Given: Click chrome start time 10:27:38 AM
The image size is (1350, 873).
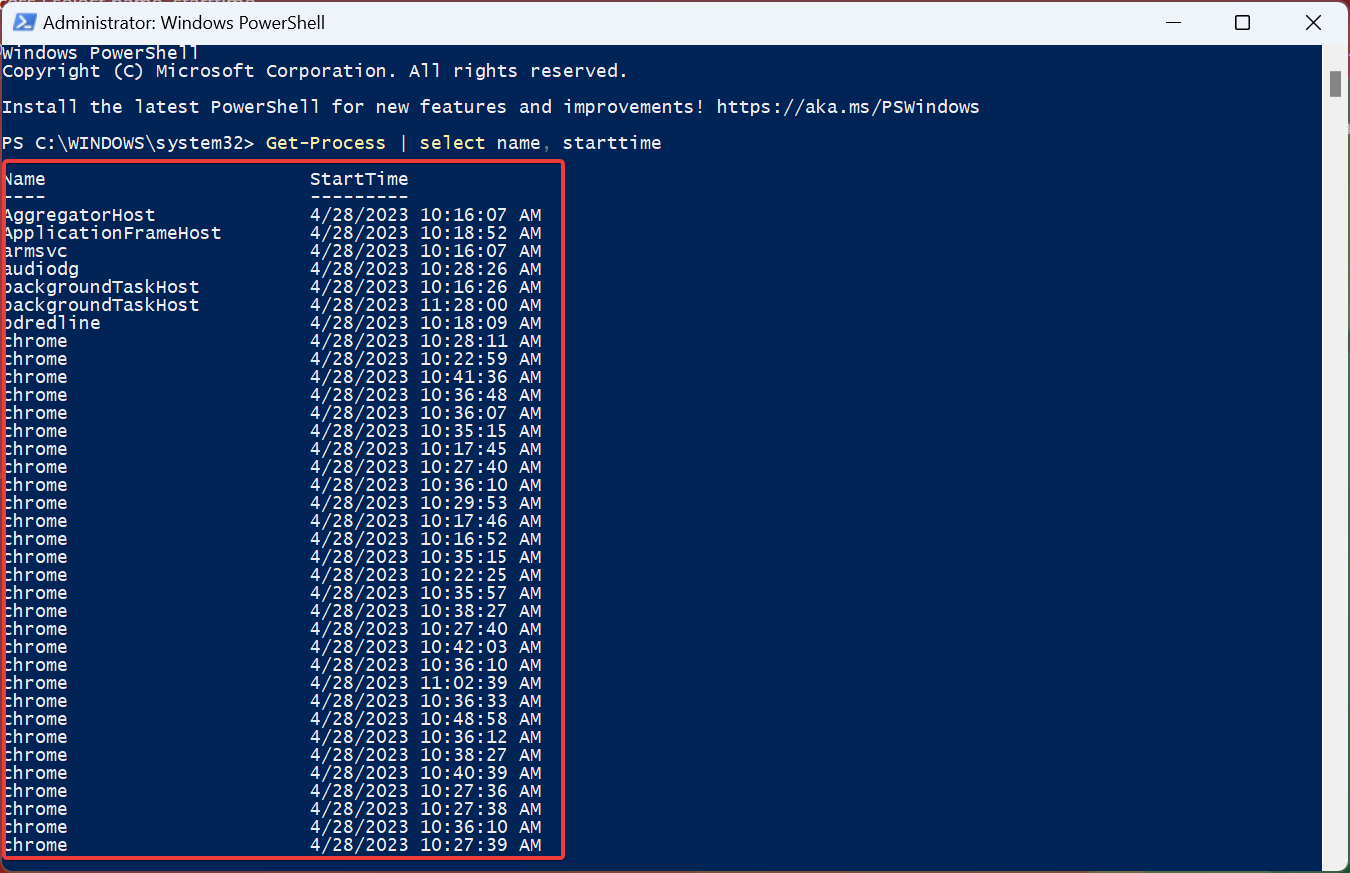Looking at the screenshot, I should [426, 809].
